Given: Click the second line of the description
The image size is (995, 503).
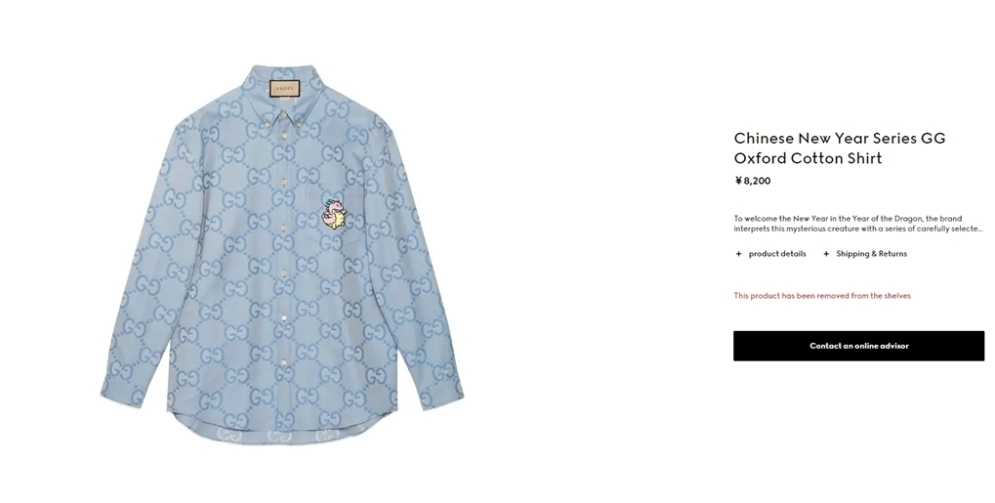Looking at the screenshot, I should click(x=858, y=229).
